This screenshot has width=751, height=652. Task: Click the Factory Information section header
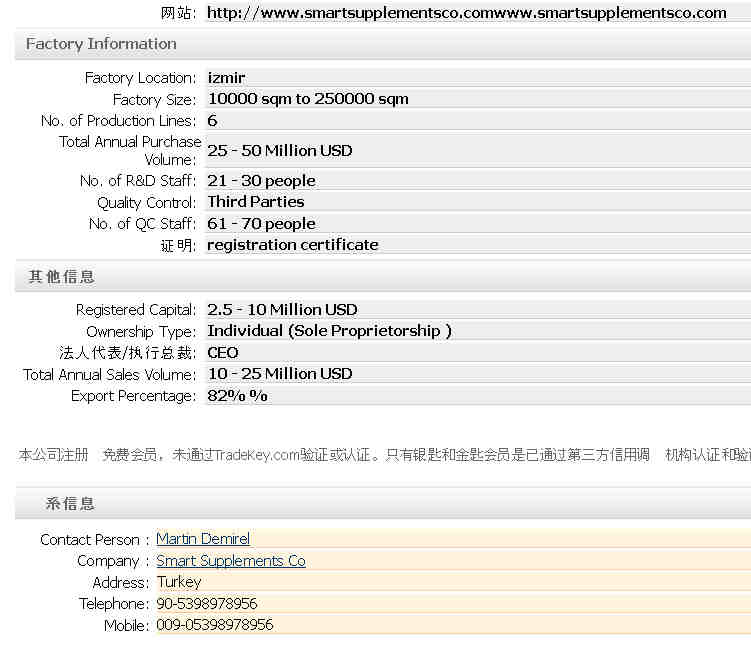pyautogui.click(x=101, y=44)
